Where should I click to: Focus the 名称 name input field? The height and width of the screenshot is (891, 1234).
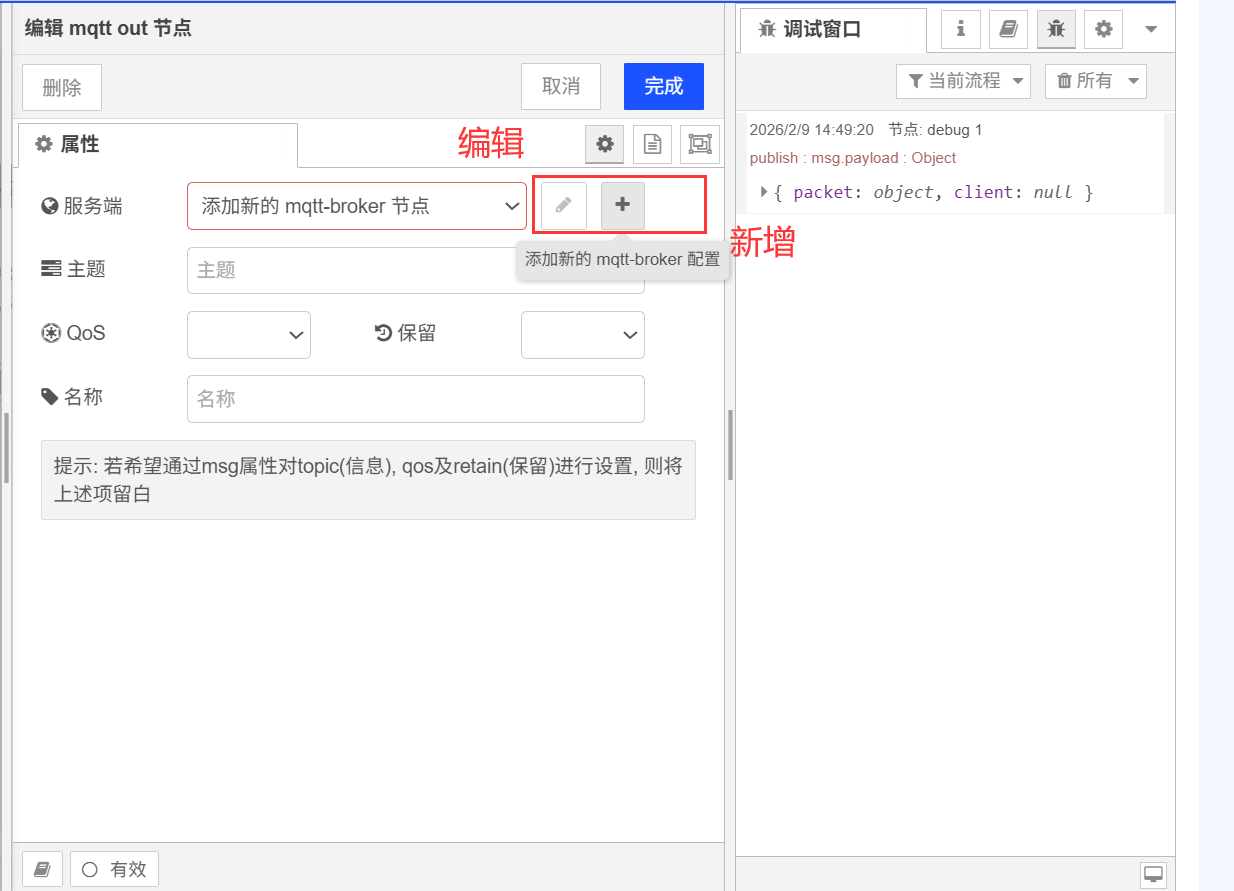coord(416,399)
